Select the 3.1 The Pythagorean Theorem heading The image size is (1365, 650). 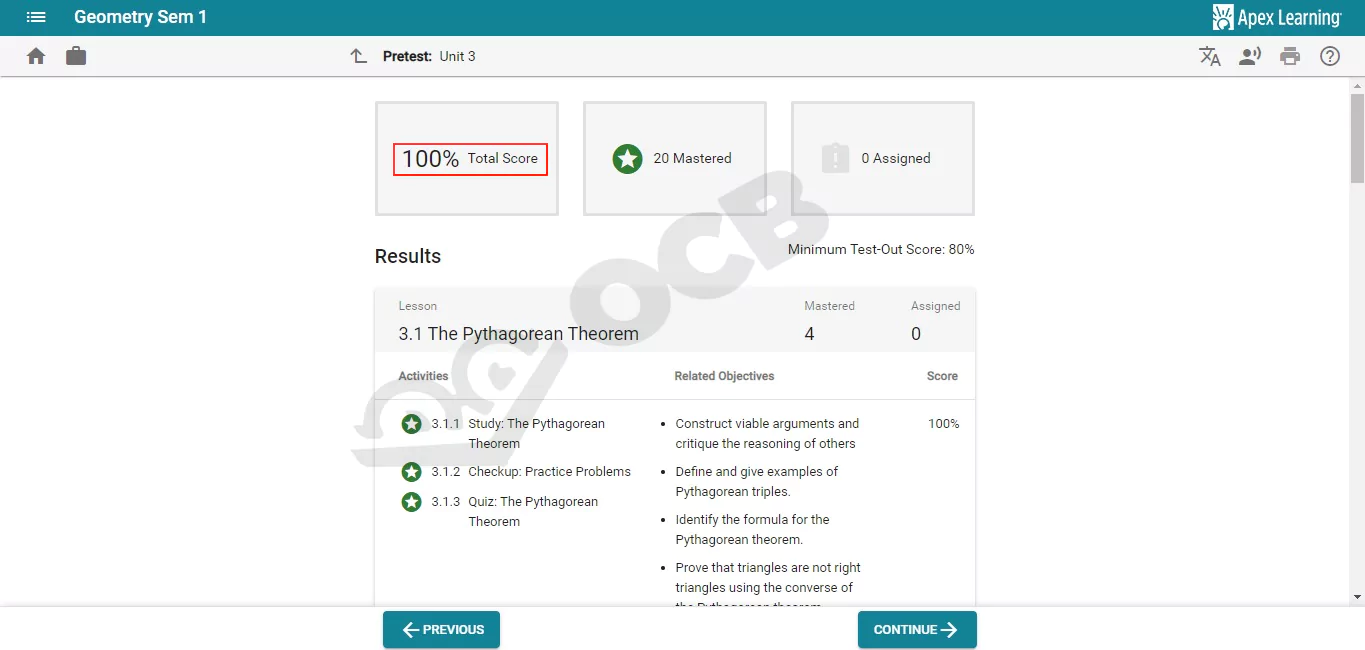[x=518, y=334]
